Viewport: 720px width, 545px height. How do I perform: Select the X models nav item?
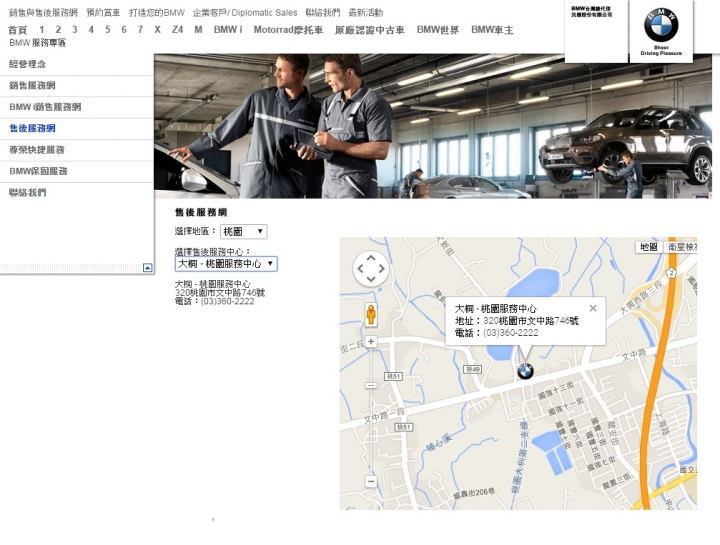click(x=158, y=30)
